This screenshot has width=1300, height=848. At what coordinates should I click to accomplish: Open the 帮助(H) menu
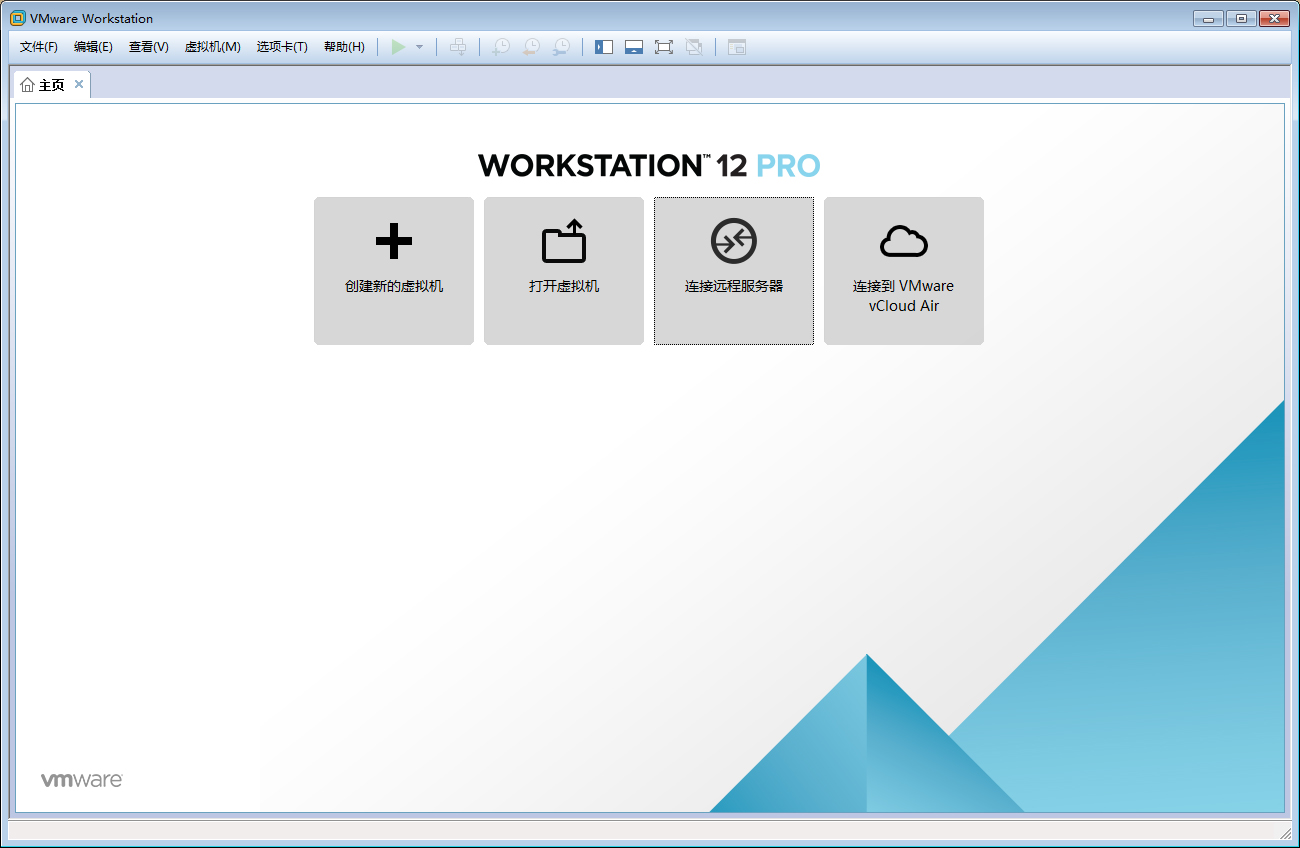[x=344, y=46]
